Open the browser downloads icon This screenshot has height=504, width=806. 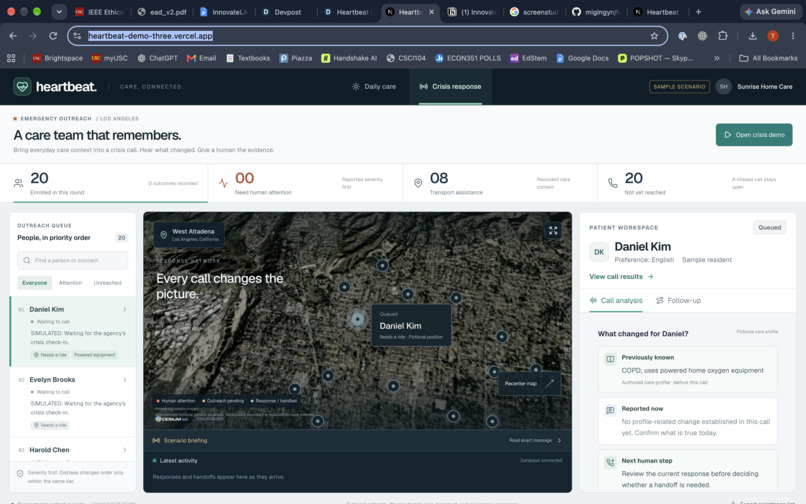pos(753,35)
